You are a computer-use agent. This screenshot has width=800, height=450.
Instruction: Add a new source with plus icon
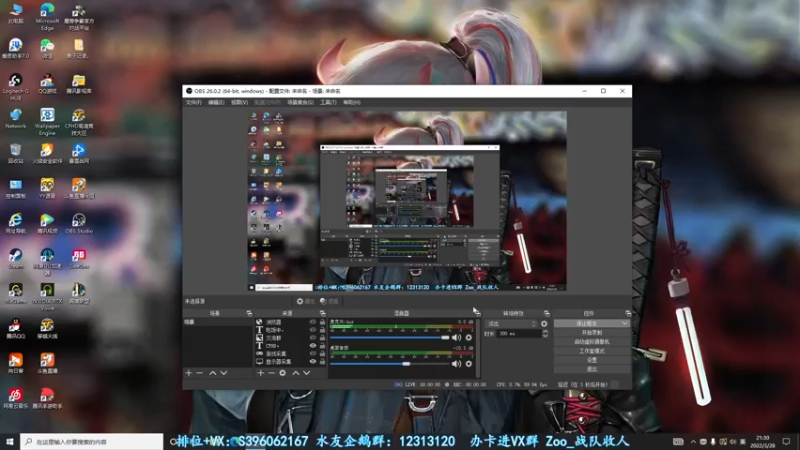pos(261,373)
